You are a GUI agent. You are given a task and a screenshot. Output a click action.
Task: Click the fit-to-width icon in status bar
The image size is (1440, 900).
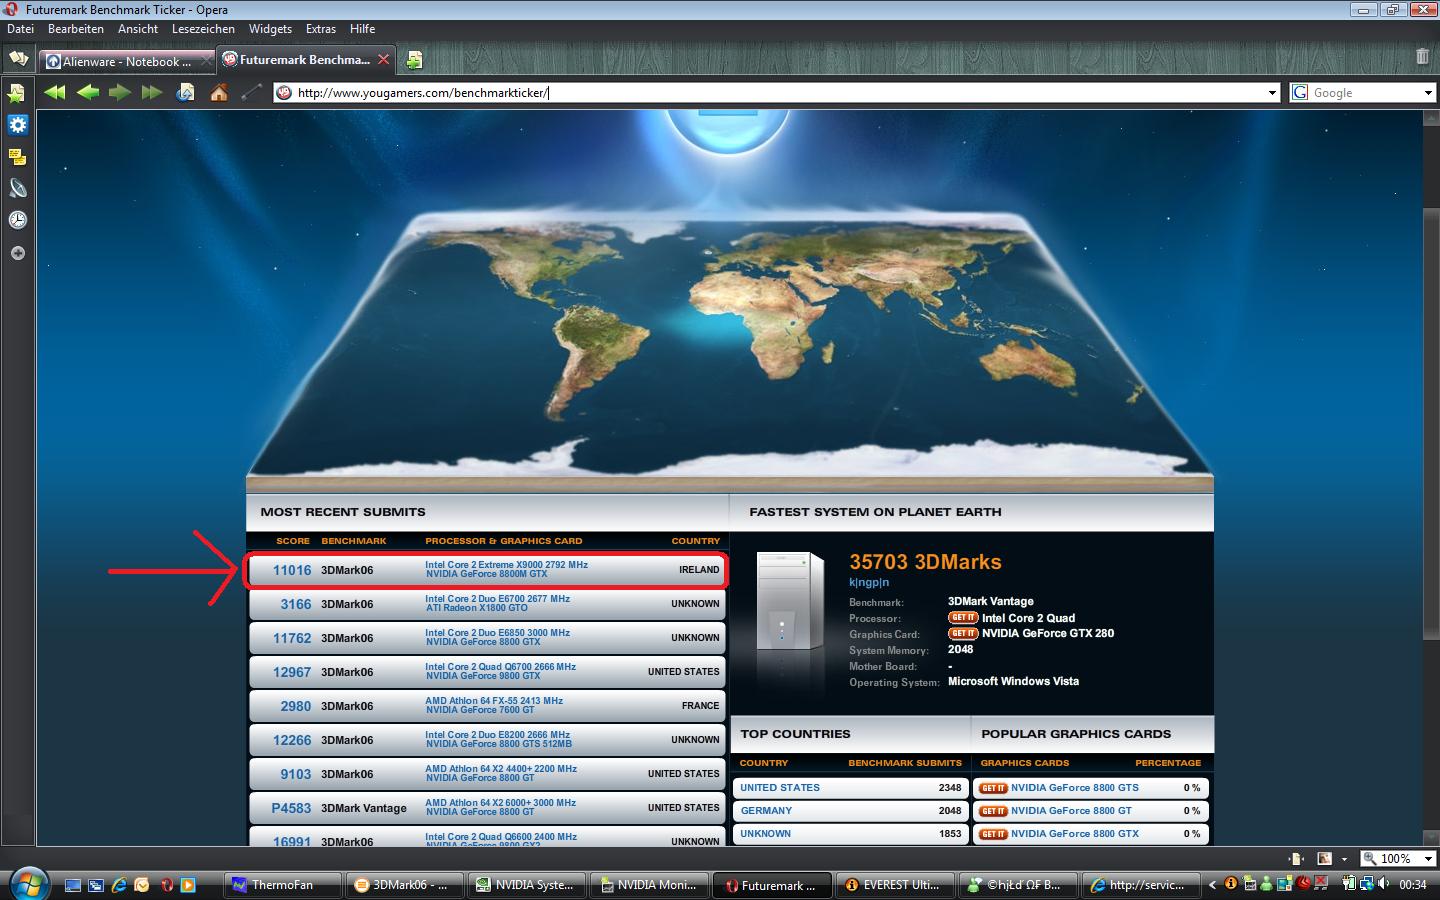click(x=1297, y=858)
